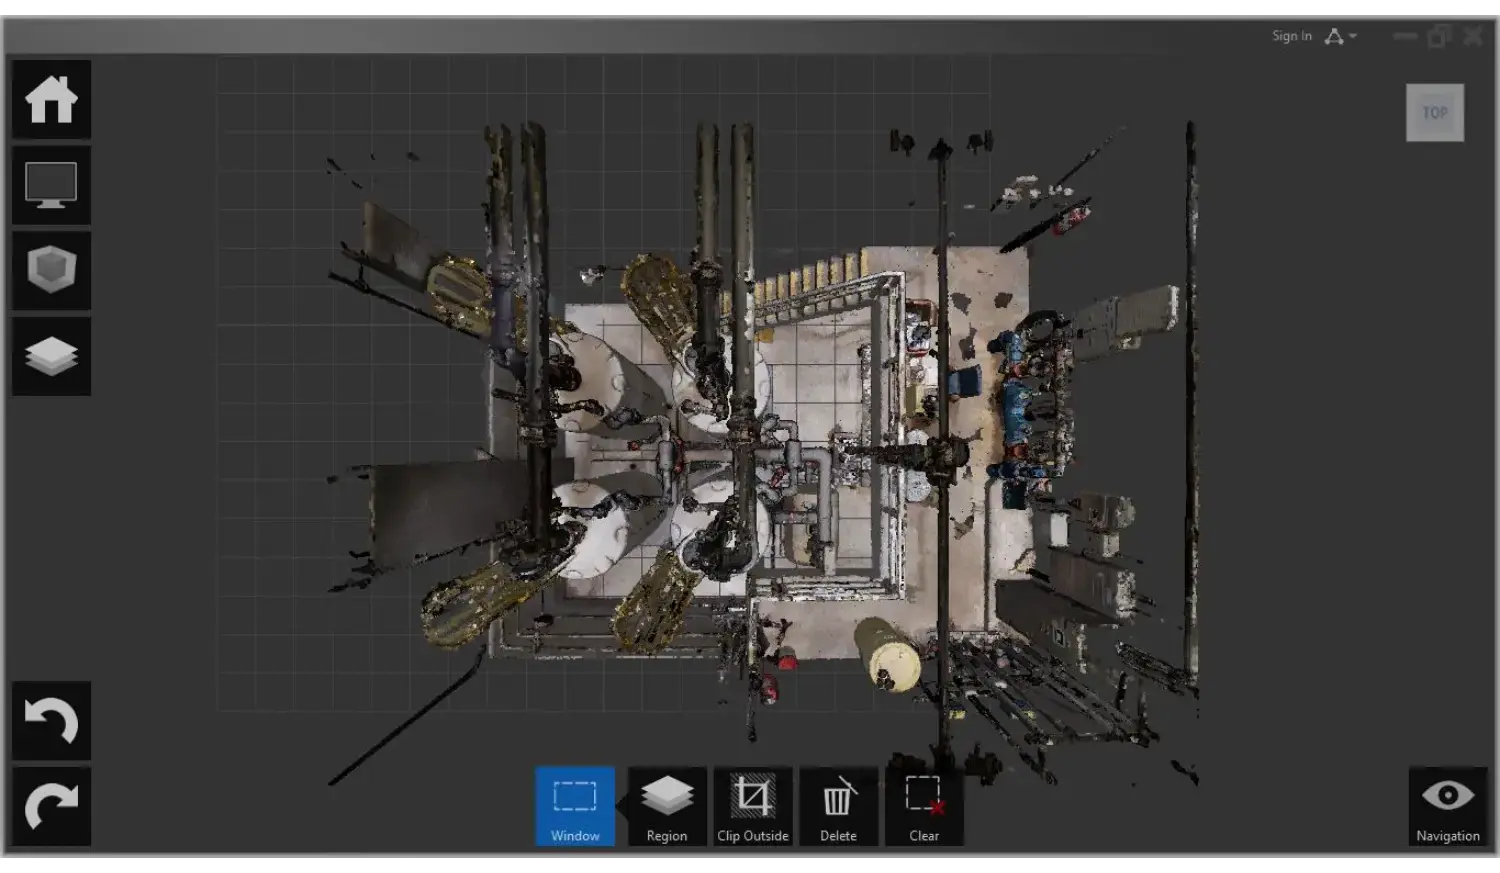The width and height of the screenshot is (1500, 873).
Task: Click the cream cylindrical tank in the point cloud
Action: [888, 654]
